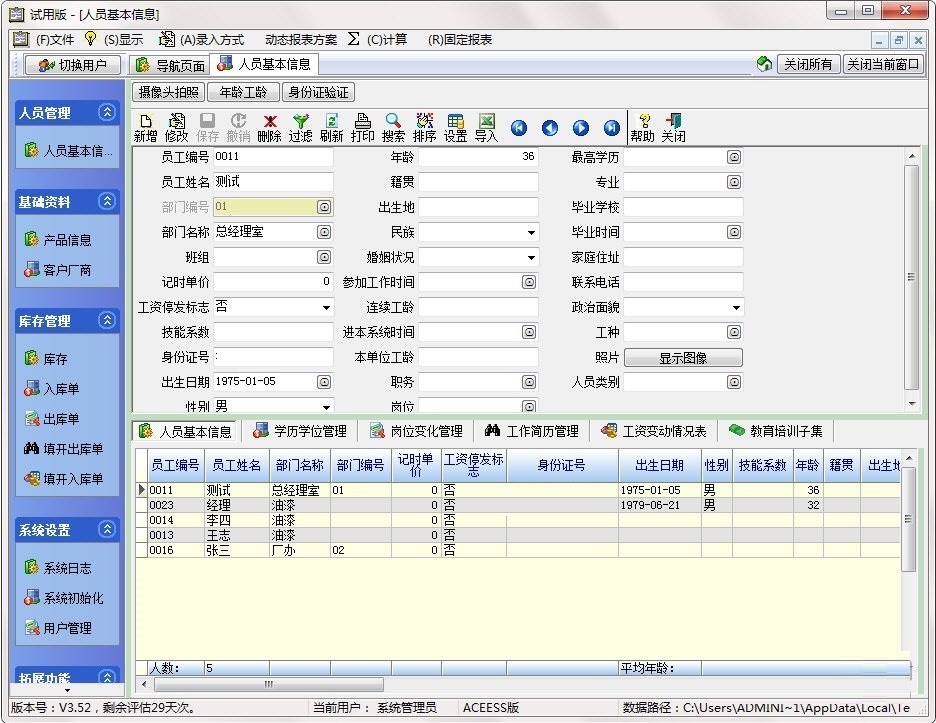Expand the 工资停发标志 dropdown

coord(326,308)
